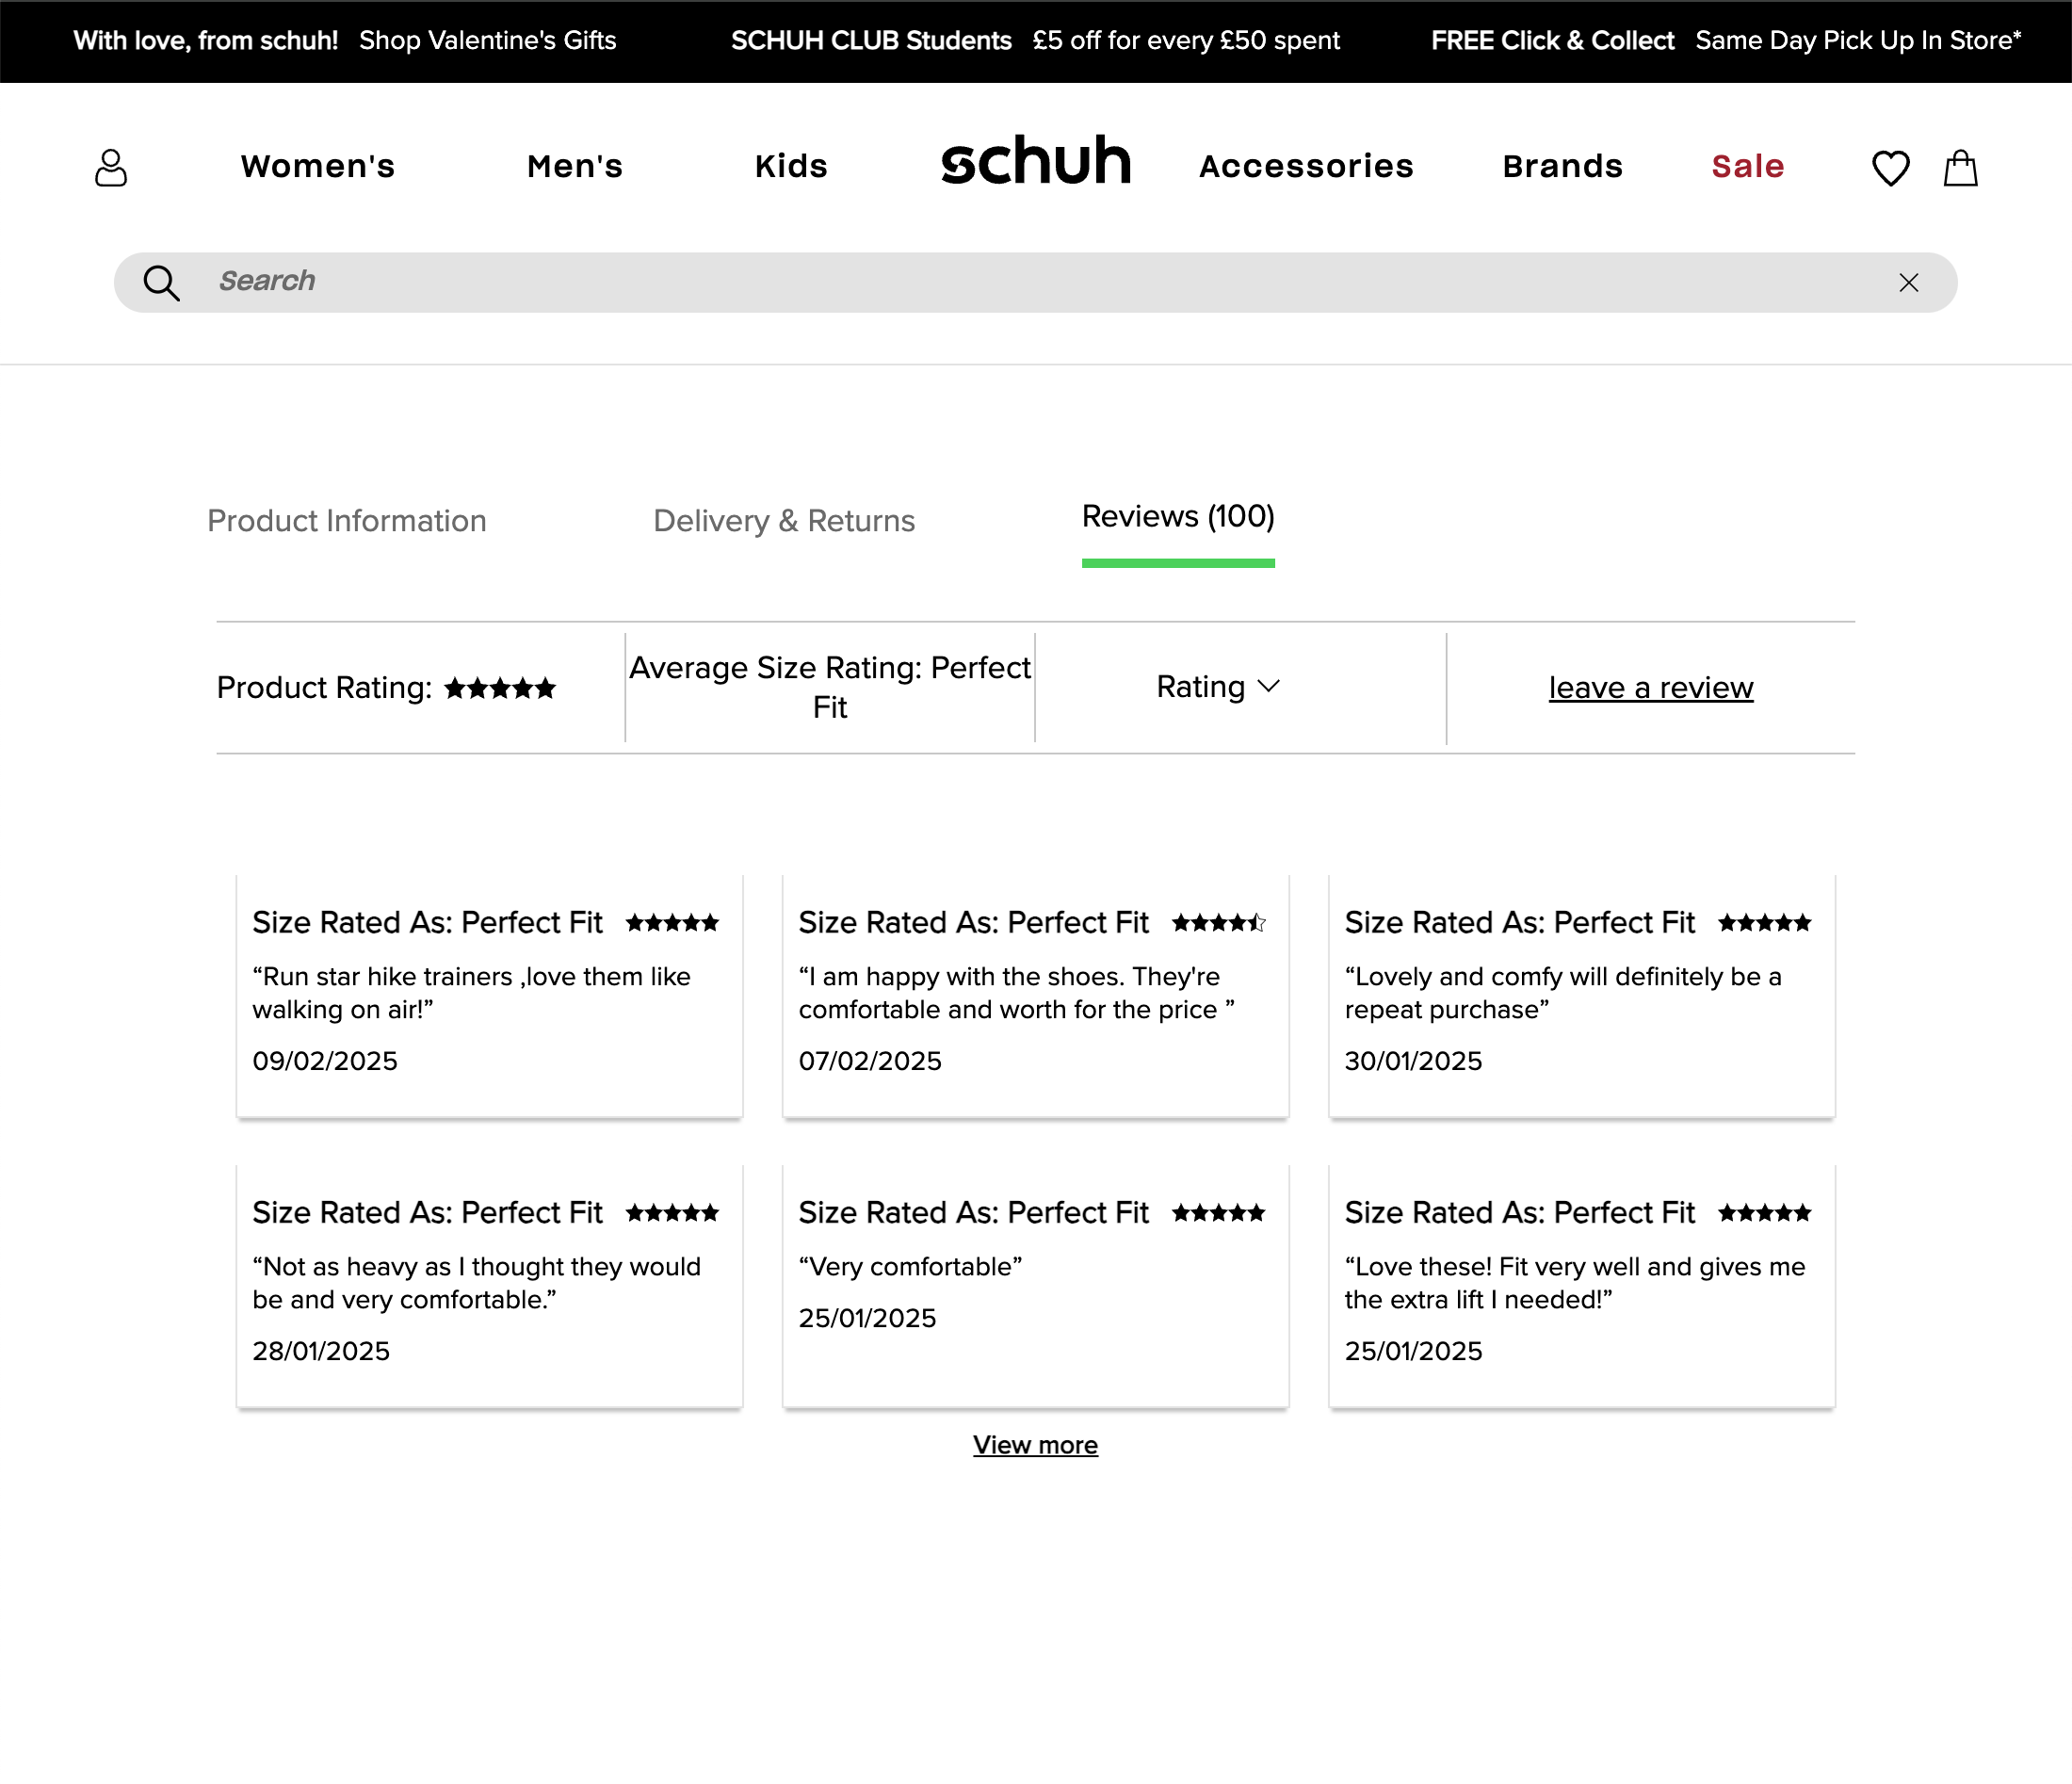Select the Product Information tab
Screen dimensions: 2072x1784
[346, 521]
